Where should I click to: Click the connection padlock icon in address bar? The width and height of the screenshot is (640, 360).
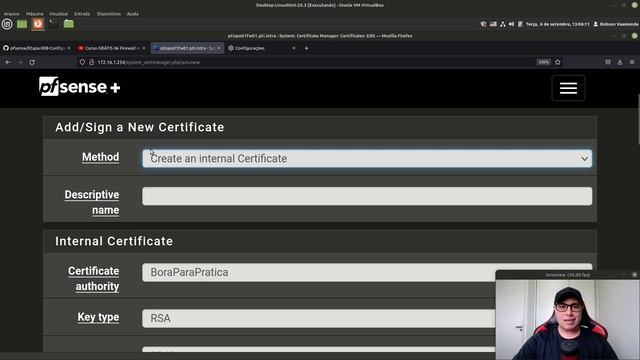click(x=91, y=62)
